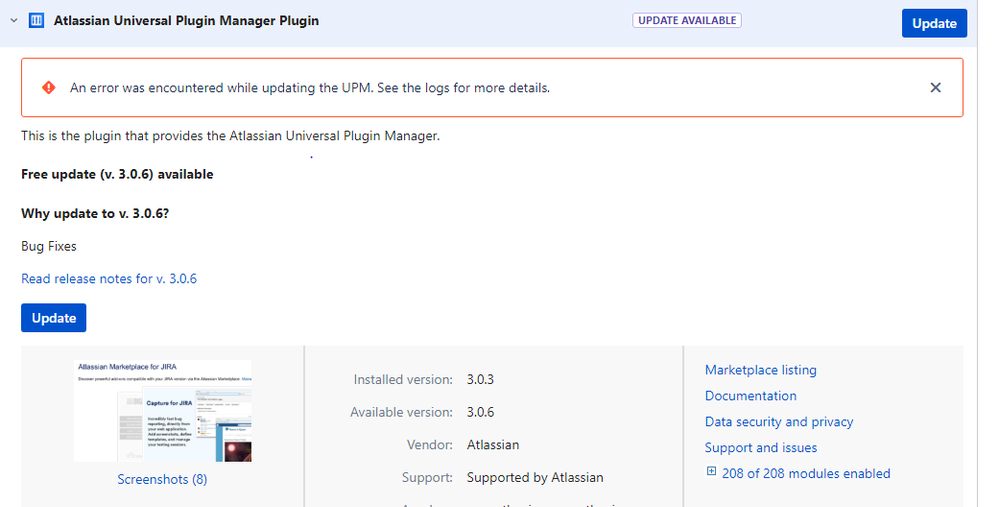Viewport: 999px width, 507px height.
Task: Open the Marketplace listing link
Action: [761, 370]
